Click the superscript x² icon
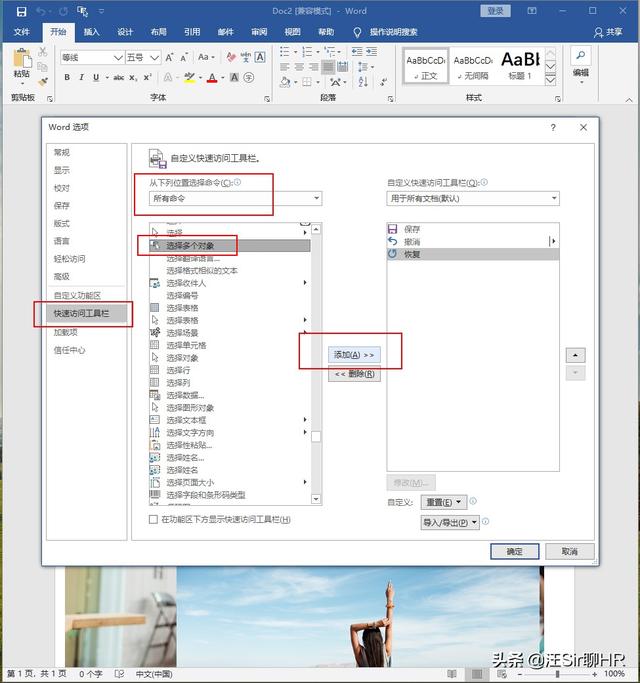Image resolution: width=640 pixels, height=683 pixels. 147,77
